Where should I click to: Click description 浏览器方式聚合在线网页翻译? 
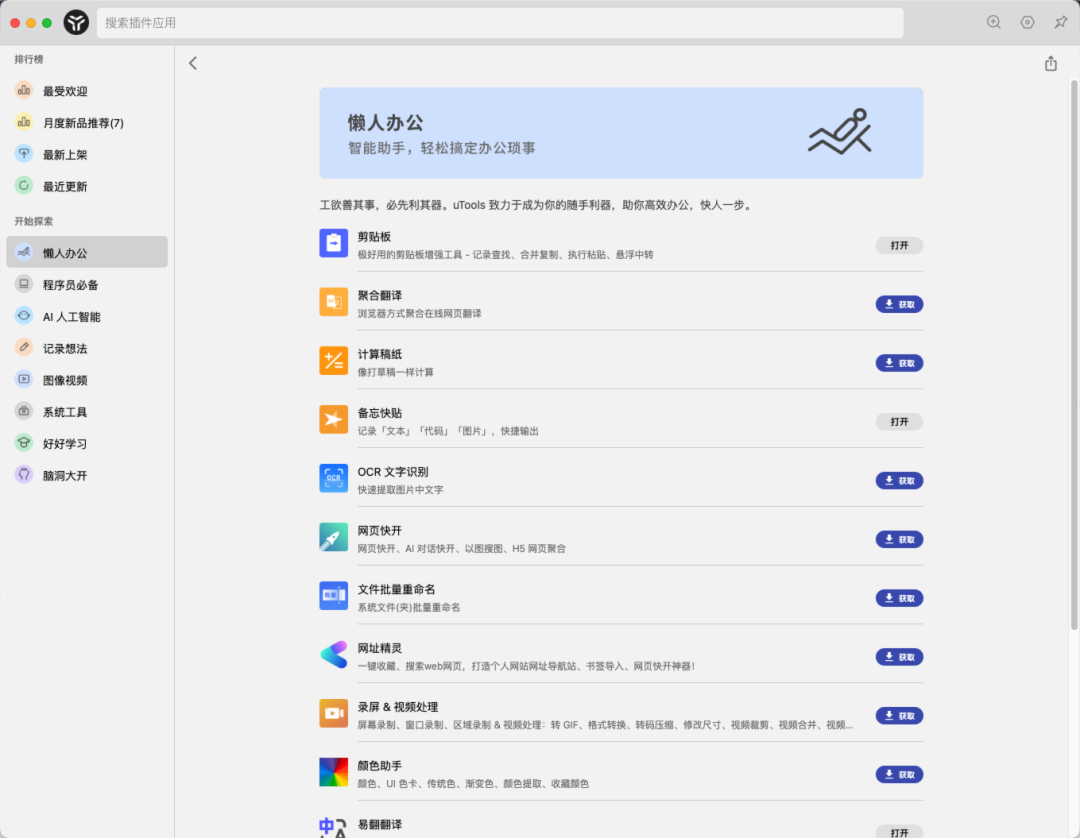[x=419, y=314]
